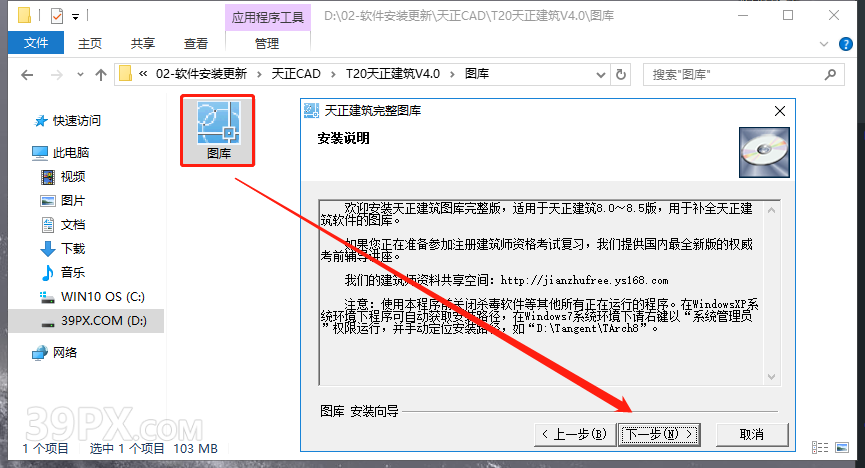Switch to the 主页 ribbon tab

(89, 44)
